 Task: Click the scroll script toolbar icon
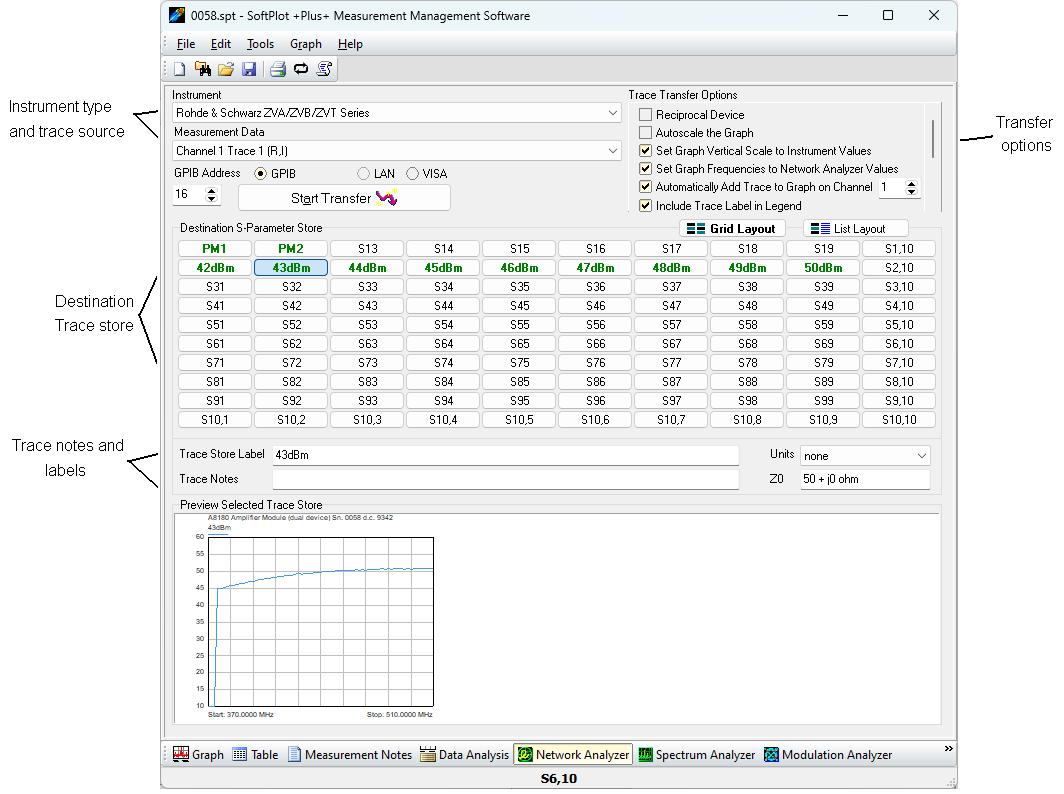click(324, 69)
